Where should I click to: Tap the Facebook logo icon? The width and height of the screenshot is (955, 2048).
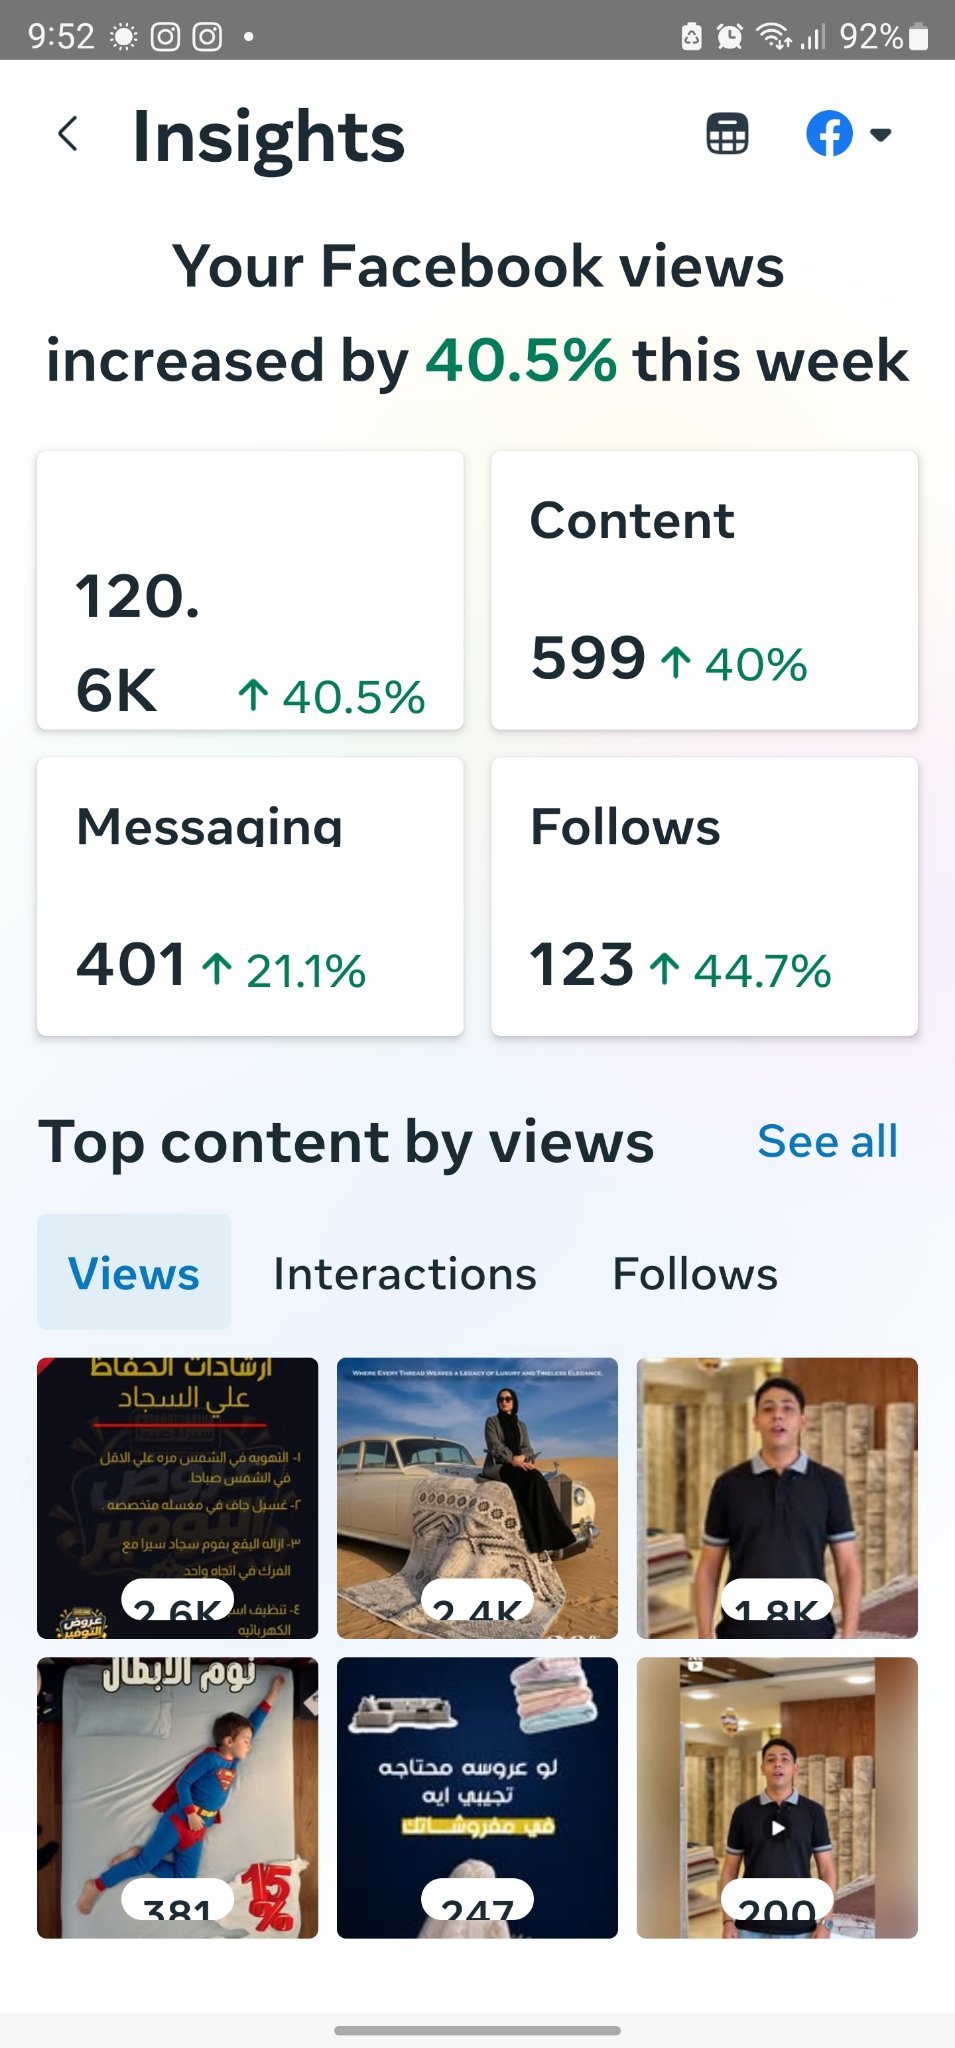tap(829, 134)
